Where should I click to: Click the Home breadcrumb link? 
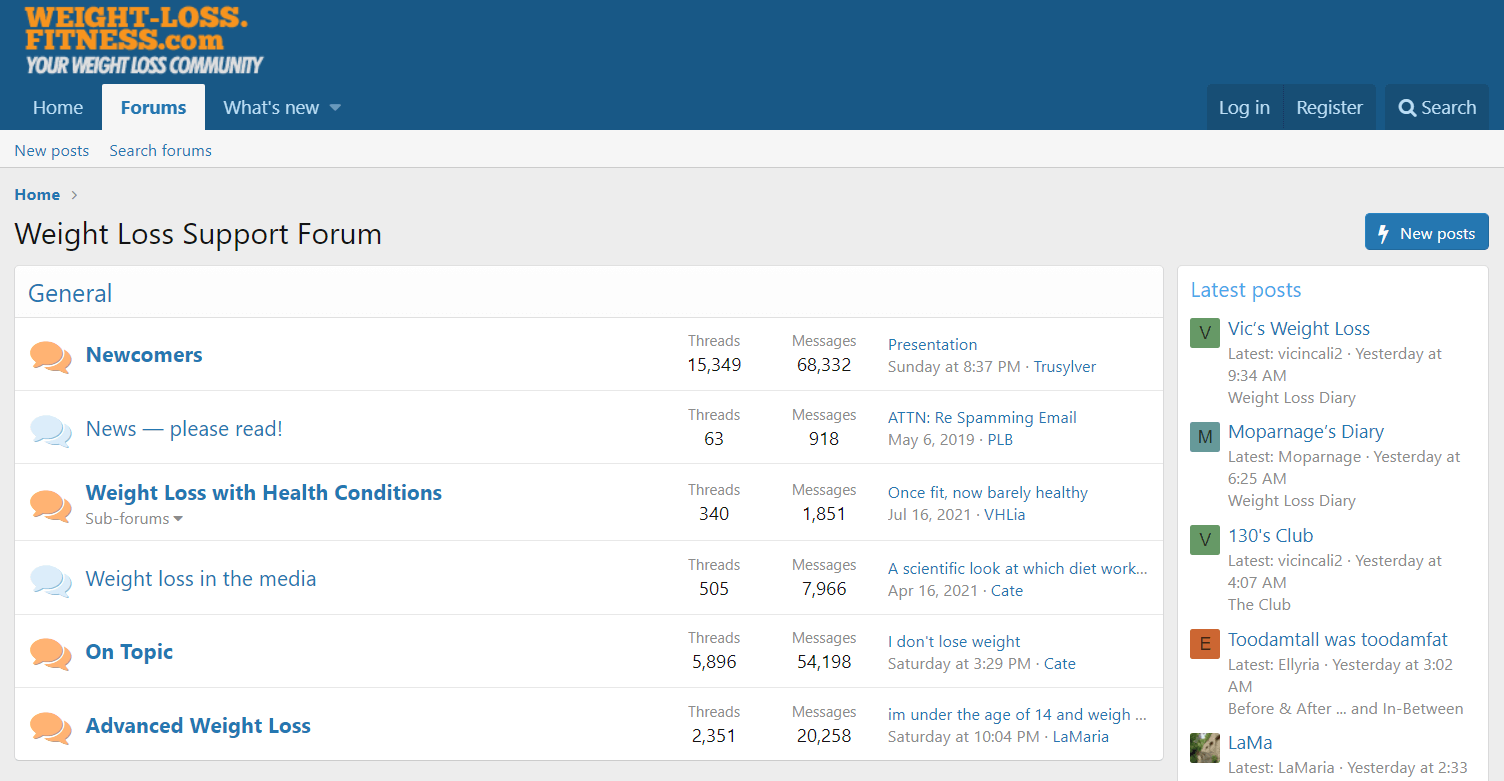coord(37,195)
